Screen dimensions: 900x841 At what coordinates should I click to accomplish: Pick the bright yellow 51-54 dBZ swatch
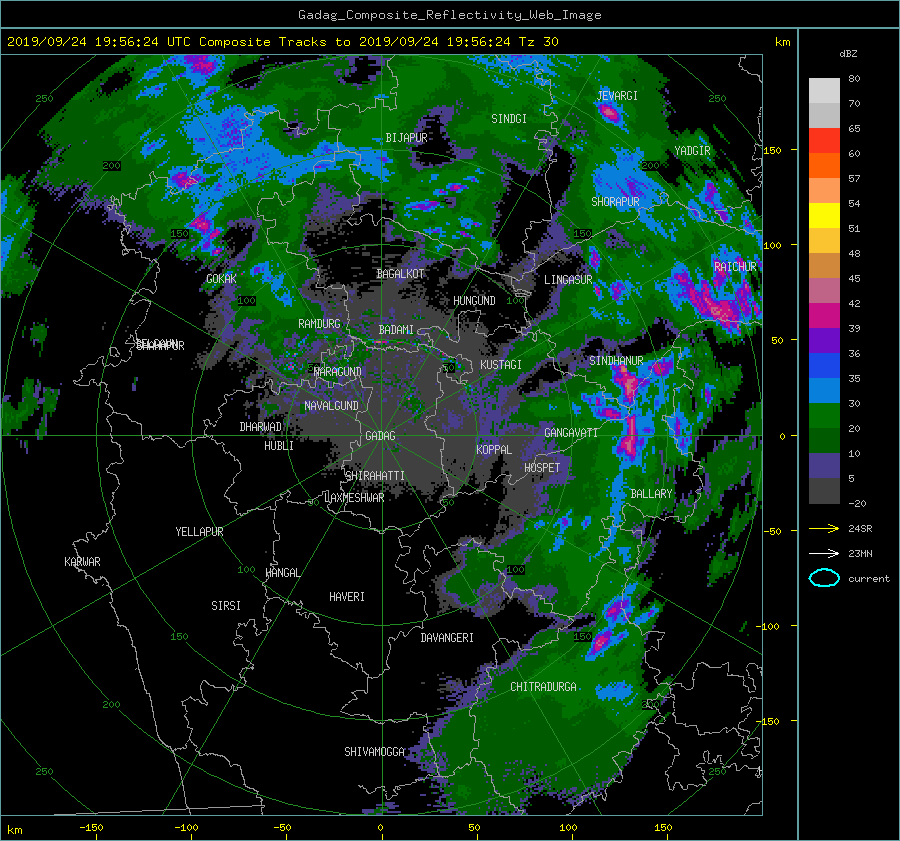[x=824, y=216]
